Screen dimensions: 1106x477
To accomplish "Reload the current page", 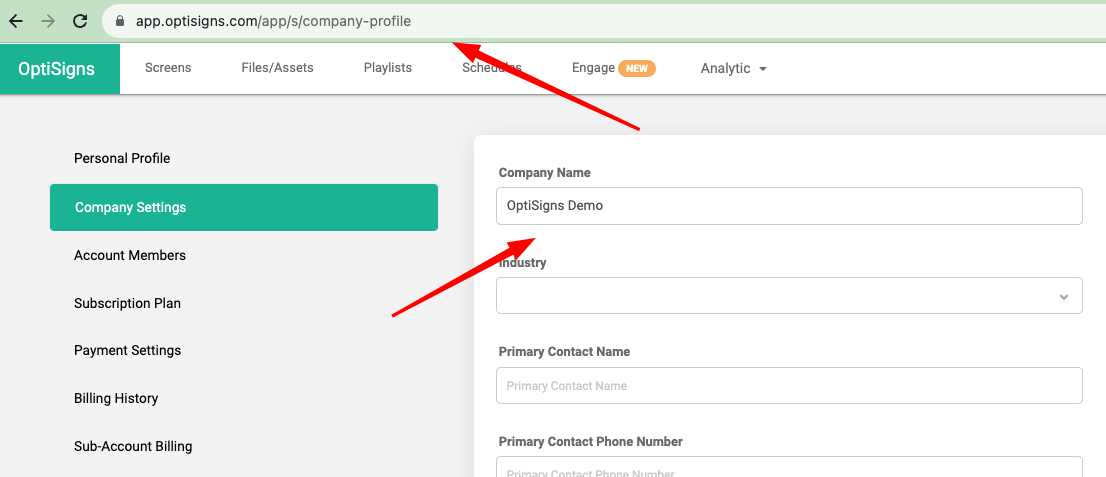I will 81,21.
